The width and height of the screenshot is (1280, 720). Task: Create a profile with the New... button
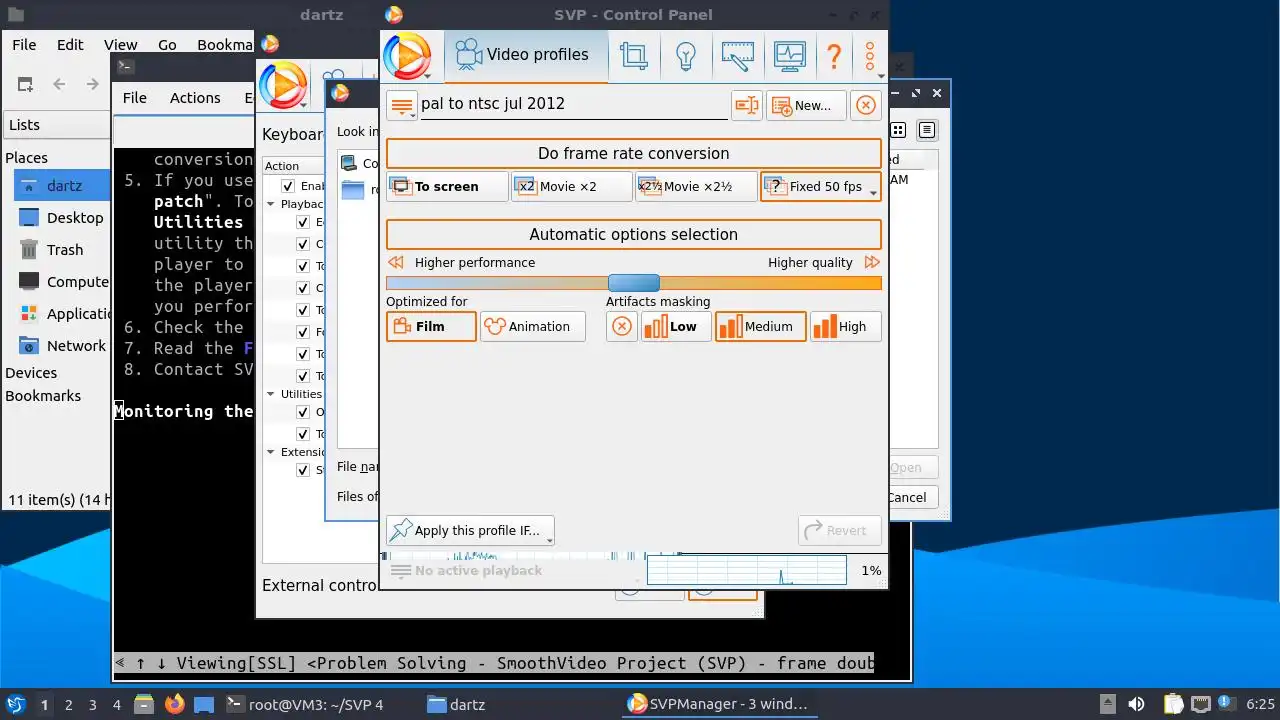[x=806, y=105]
